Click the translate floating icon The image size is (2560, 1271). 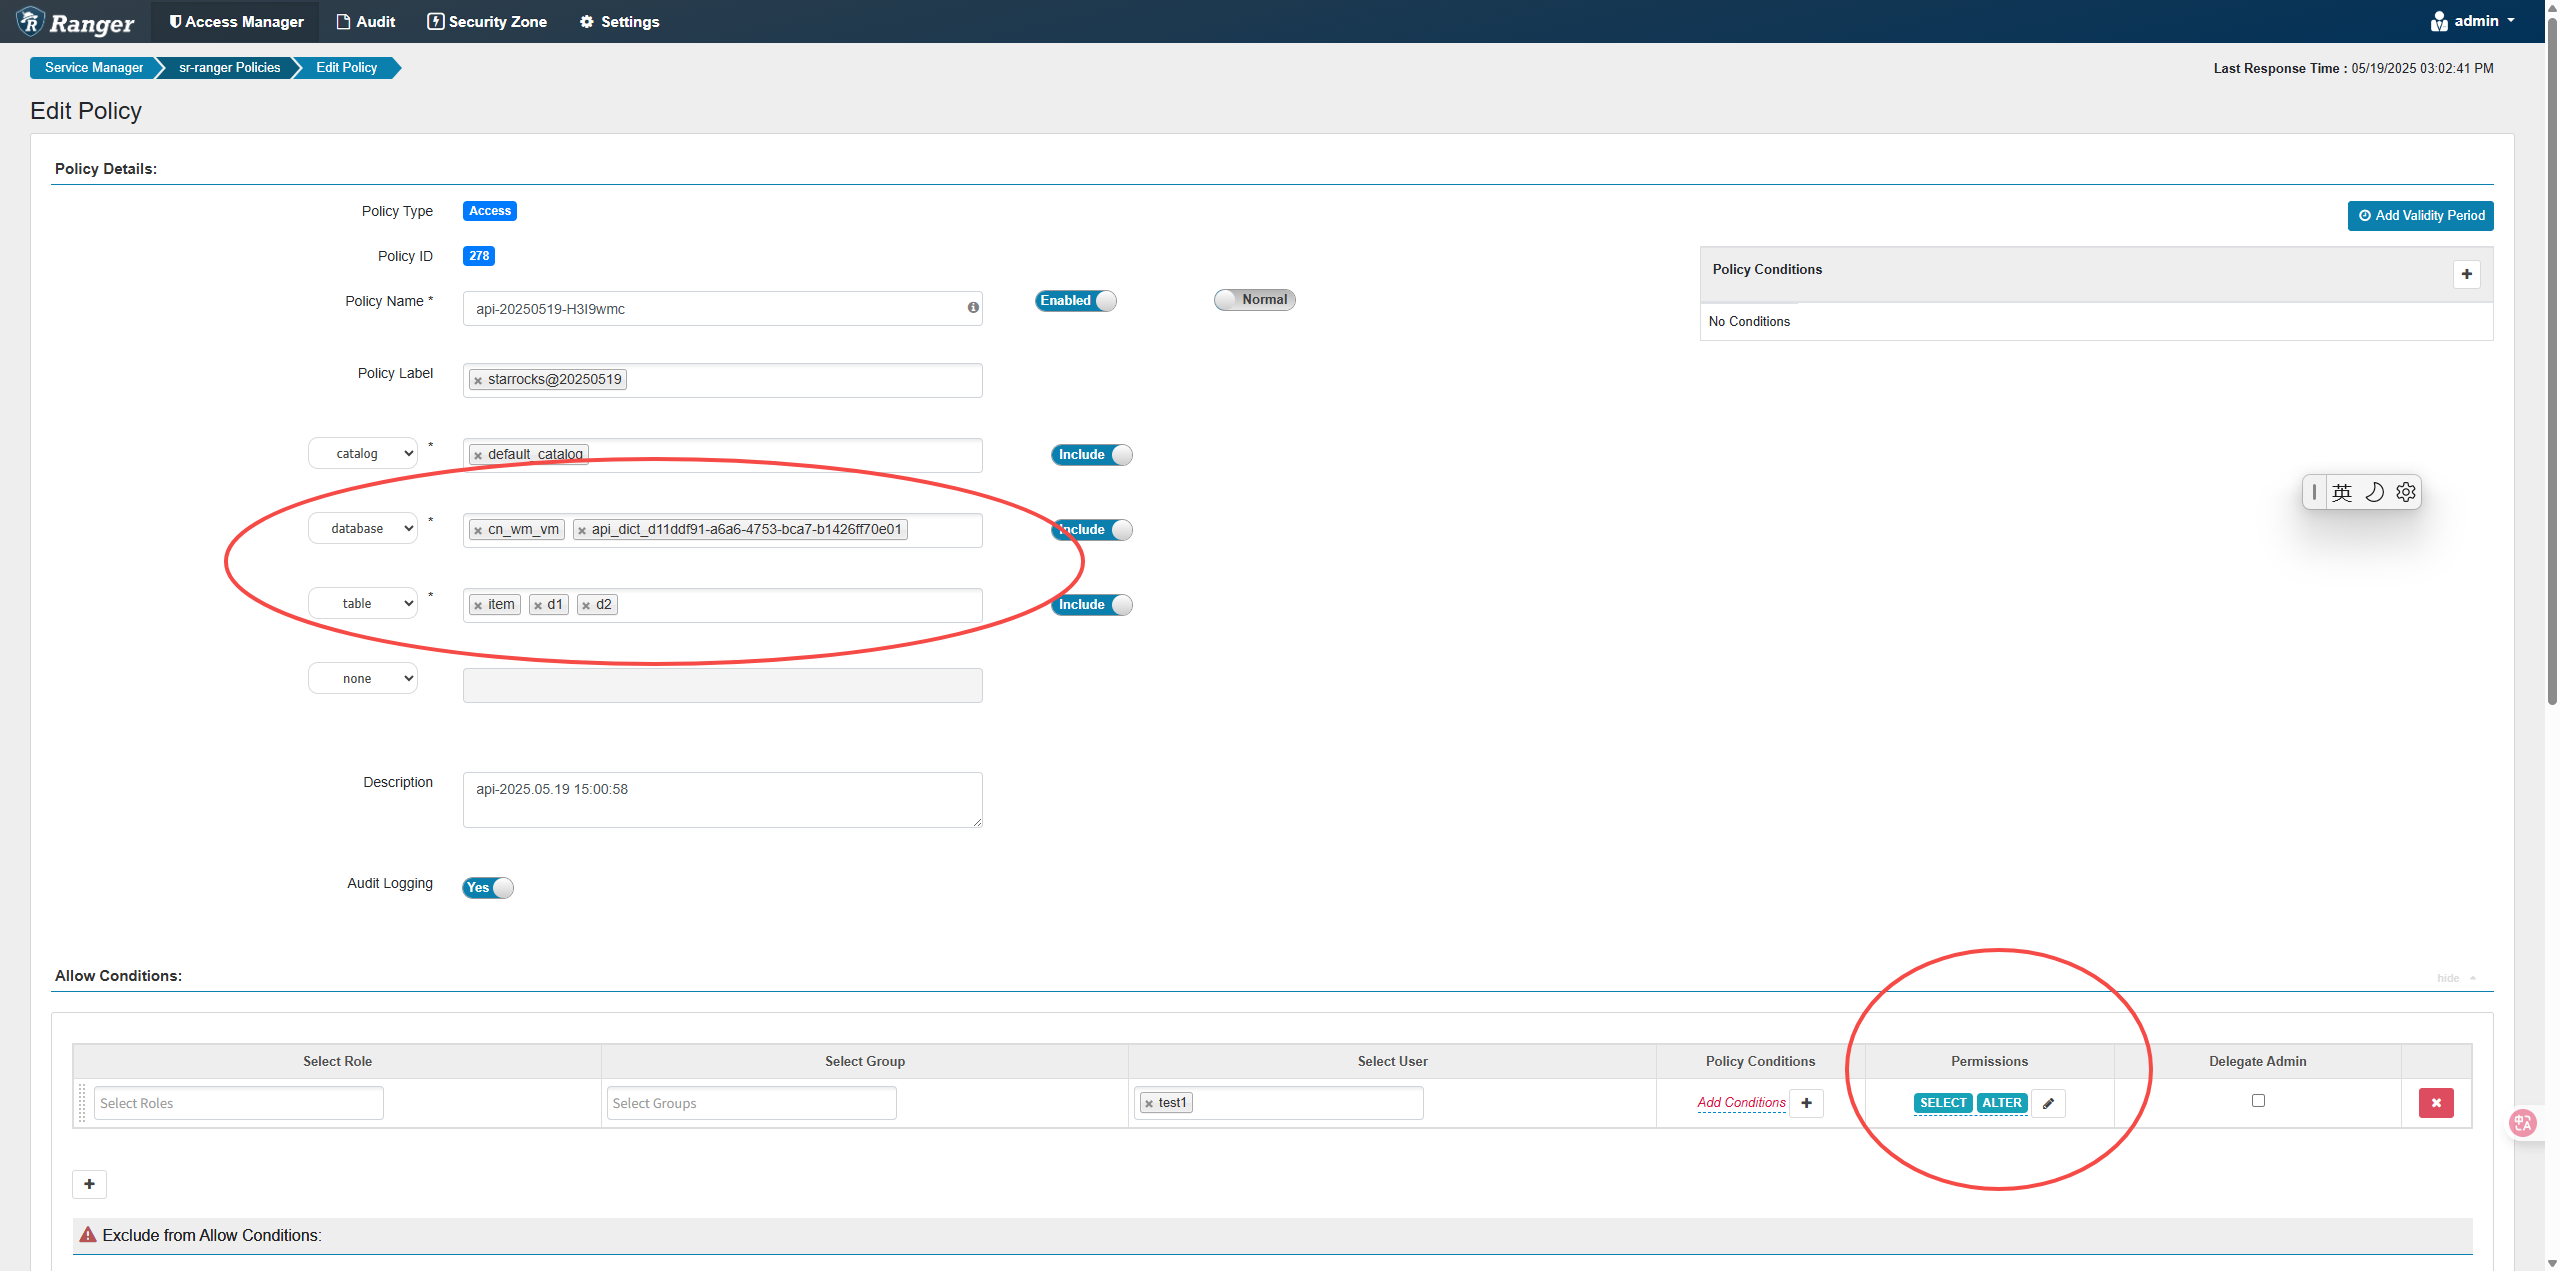pos(2523,1123)
